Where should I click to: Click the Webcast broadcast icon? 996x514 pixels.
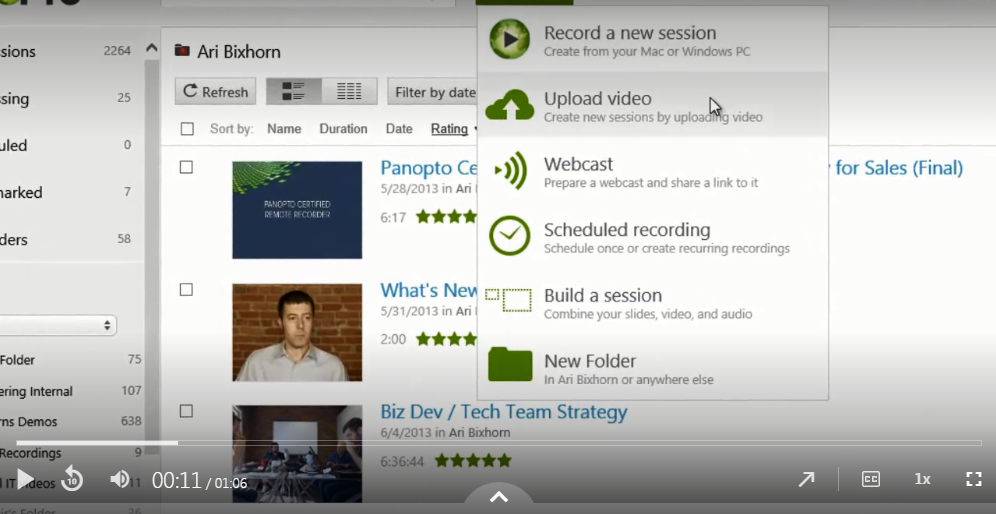tap(510, 171)
